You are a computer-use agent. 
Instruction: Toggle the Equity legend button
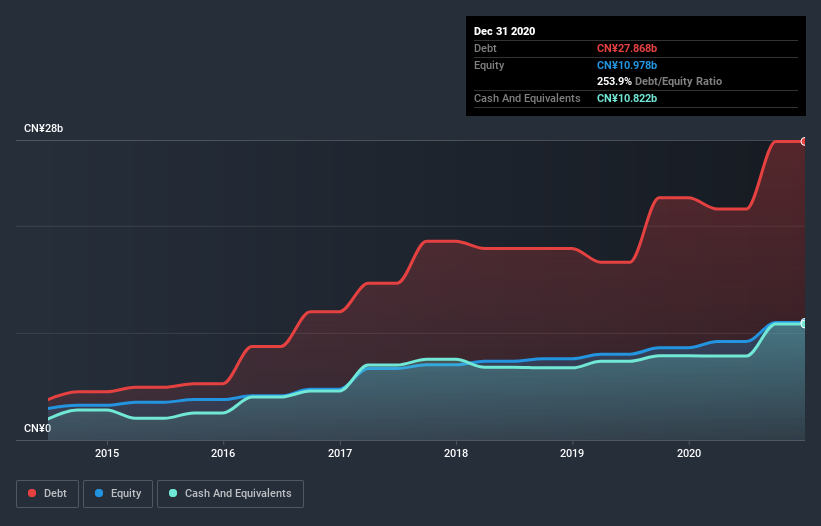pos(118,494)
